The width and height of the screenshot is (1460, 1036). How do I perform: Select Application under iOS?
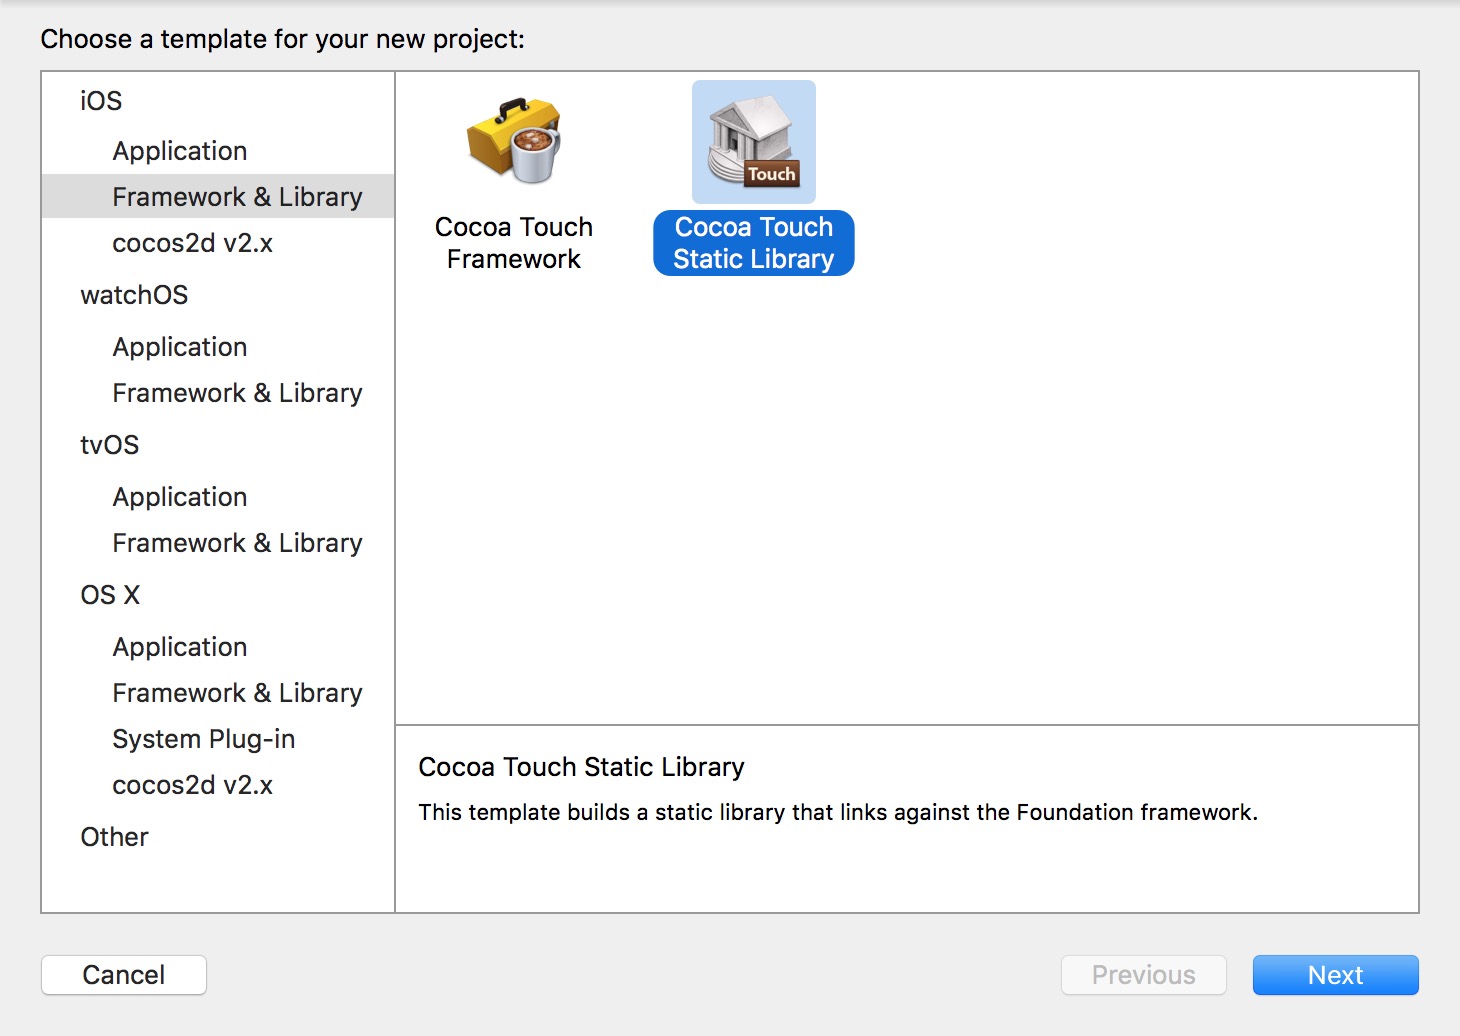tap(180, 151)
